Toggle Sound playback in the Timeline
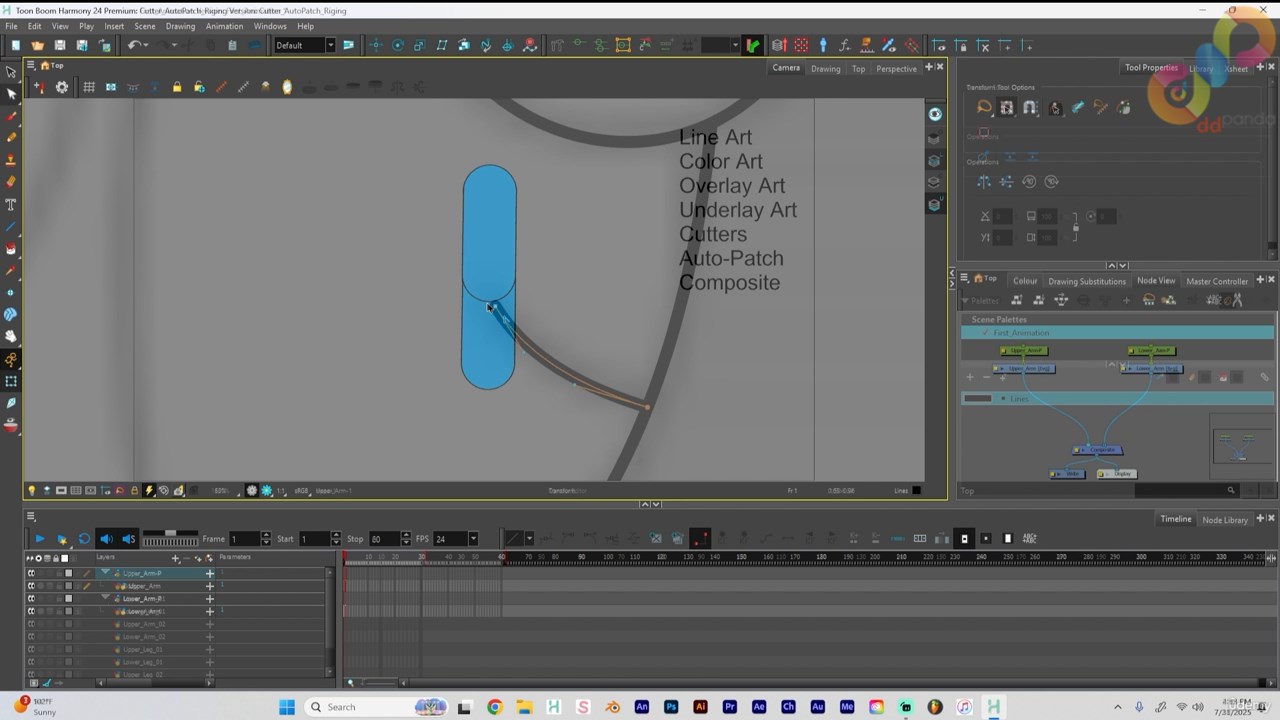This screenshot has width=1280, height=720. tap(106, 539)
